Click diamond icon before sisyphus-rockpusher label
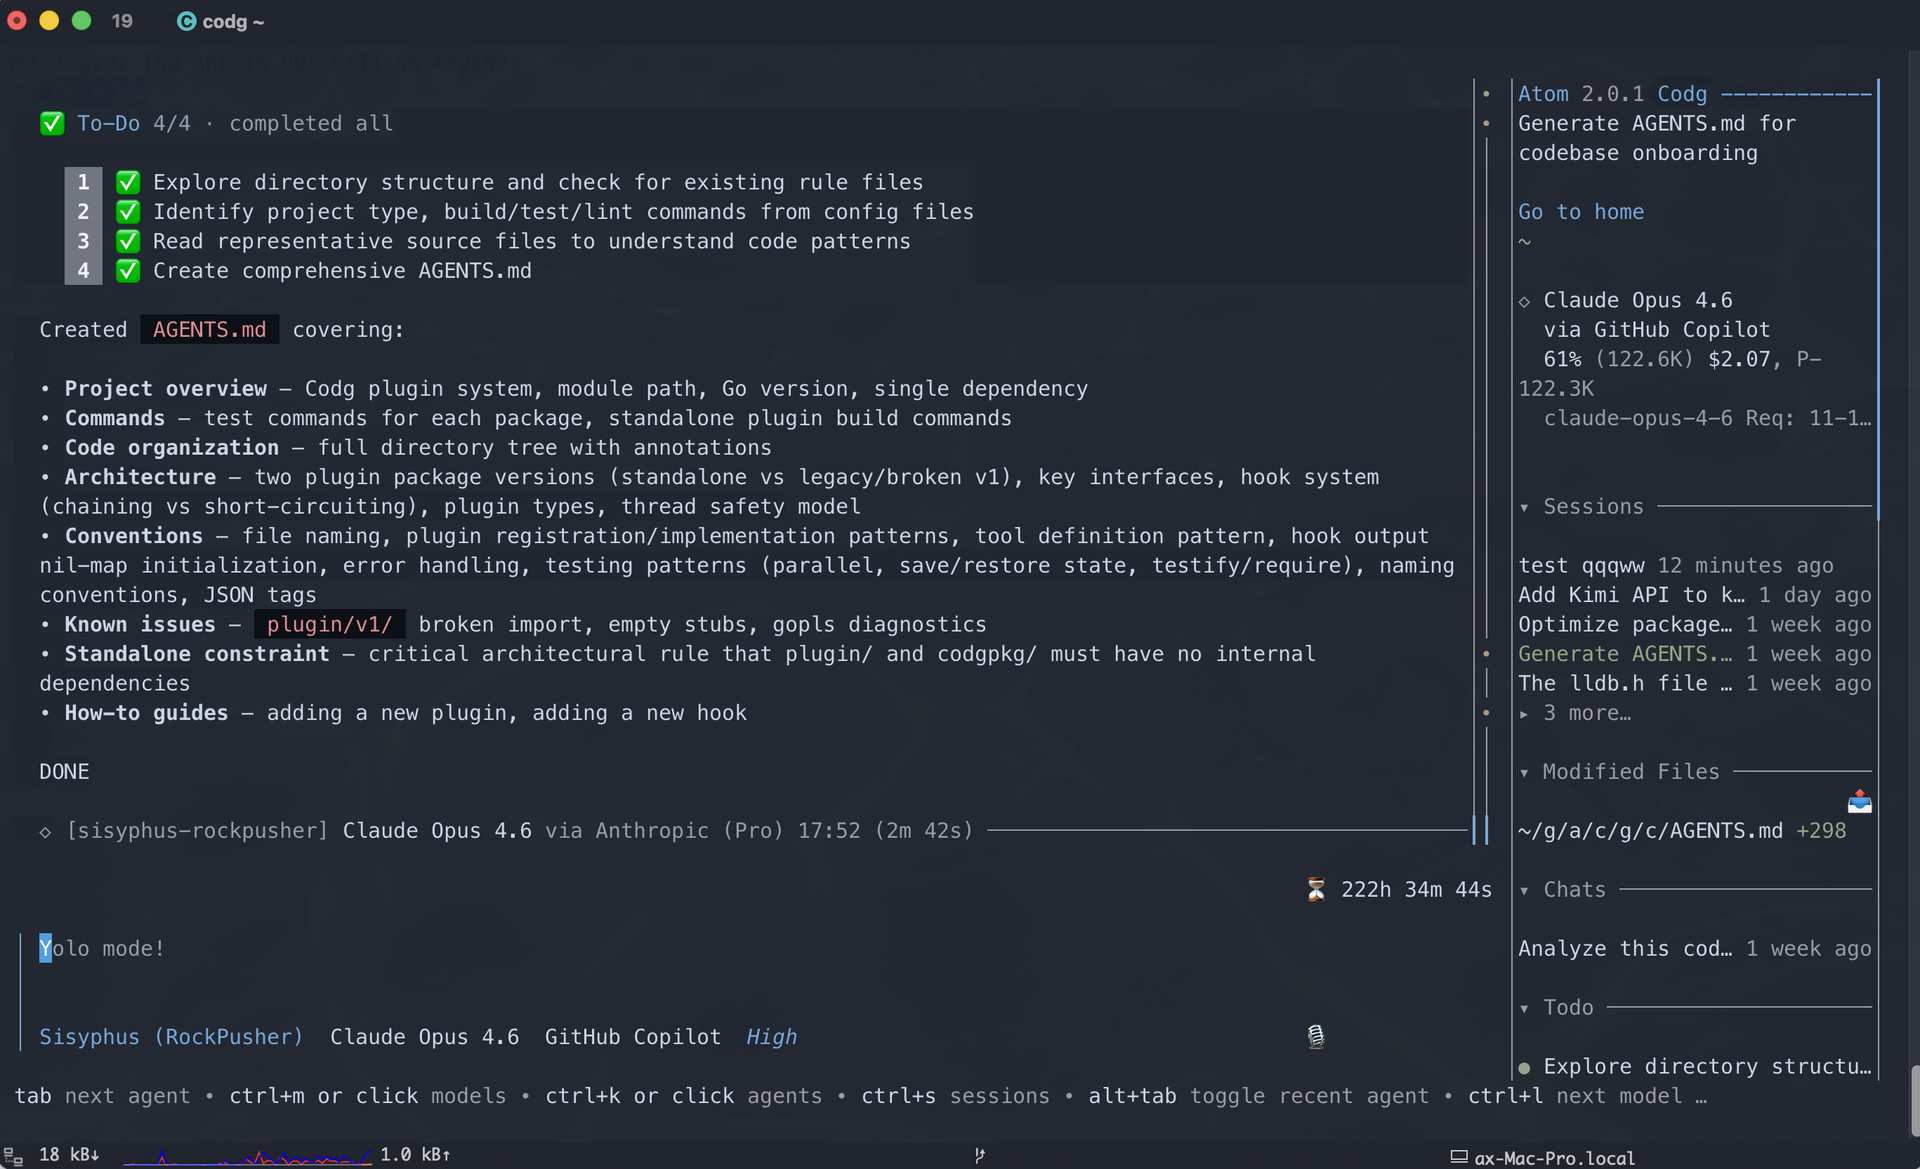This screenshot has width=1920, height=1169. 45,831
